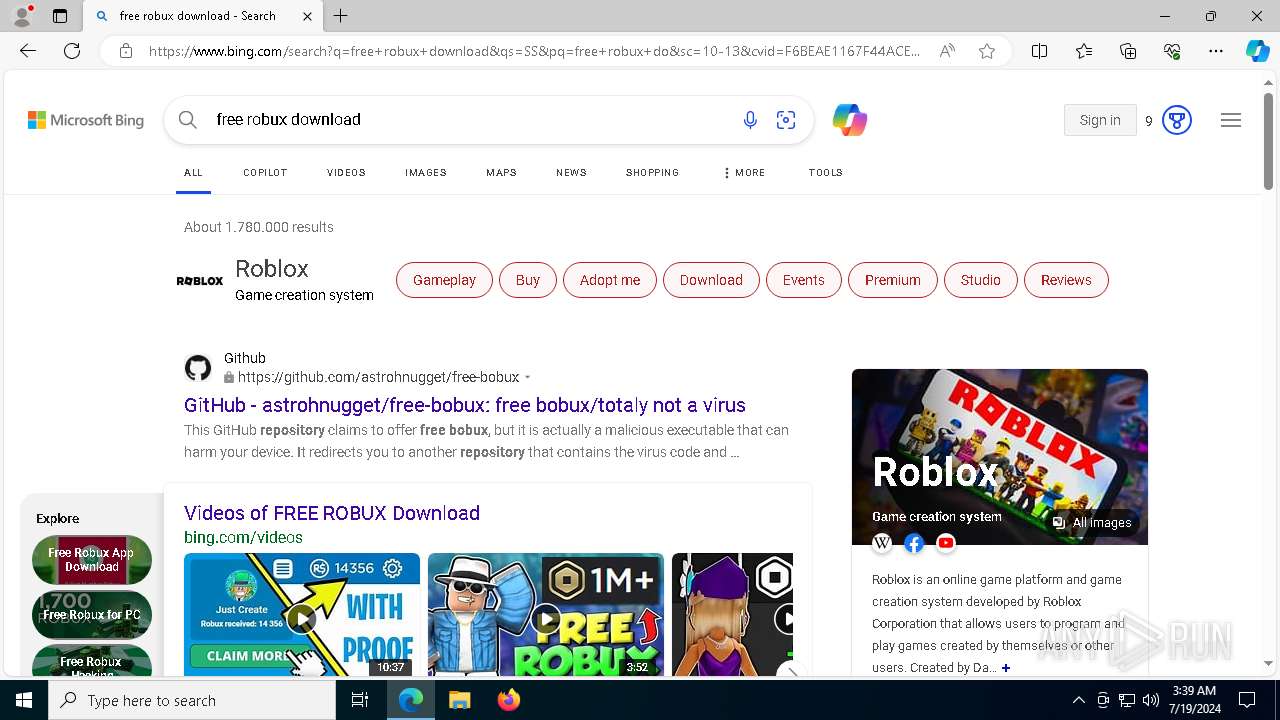
Task: Click the Buy chip
Action: 528,280
